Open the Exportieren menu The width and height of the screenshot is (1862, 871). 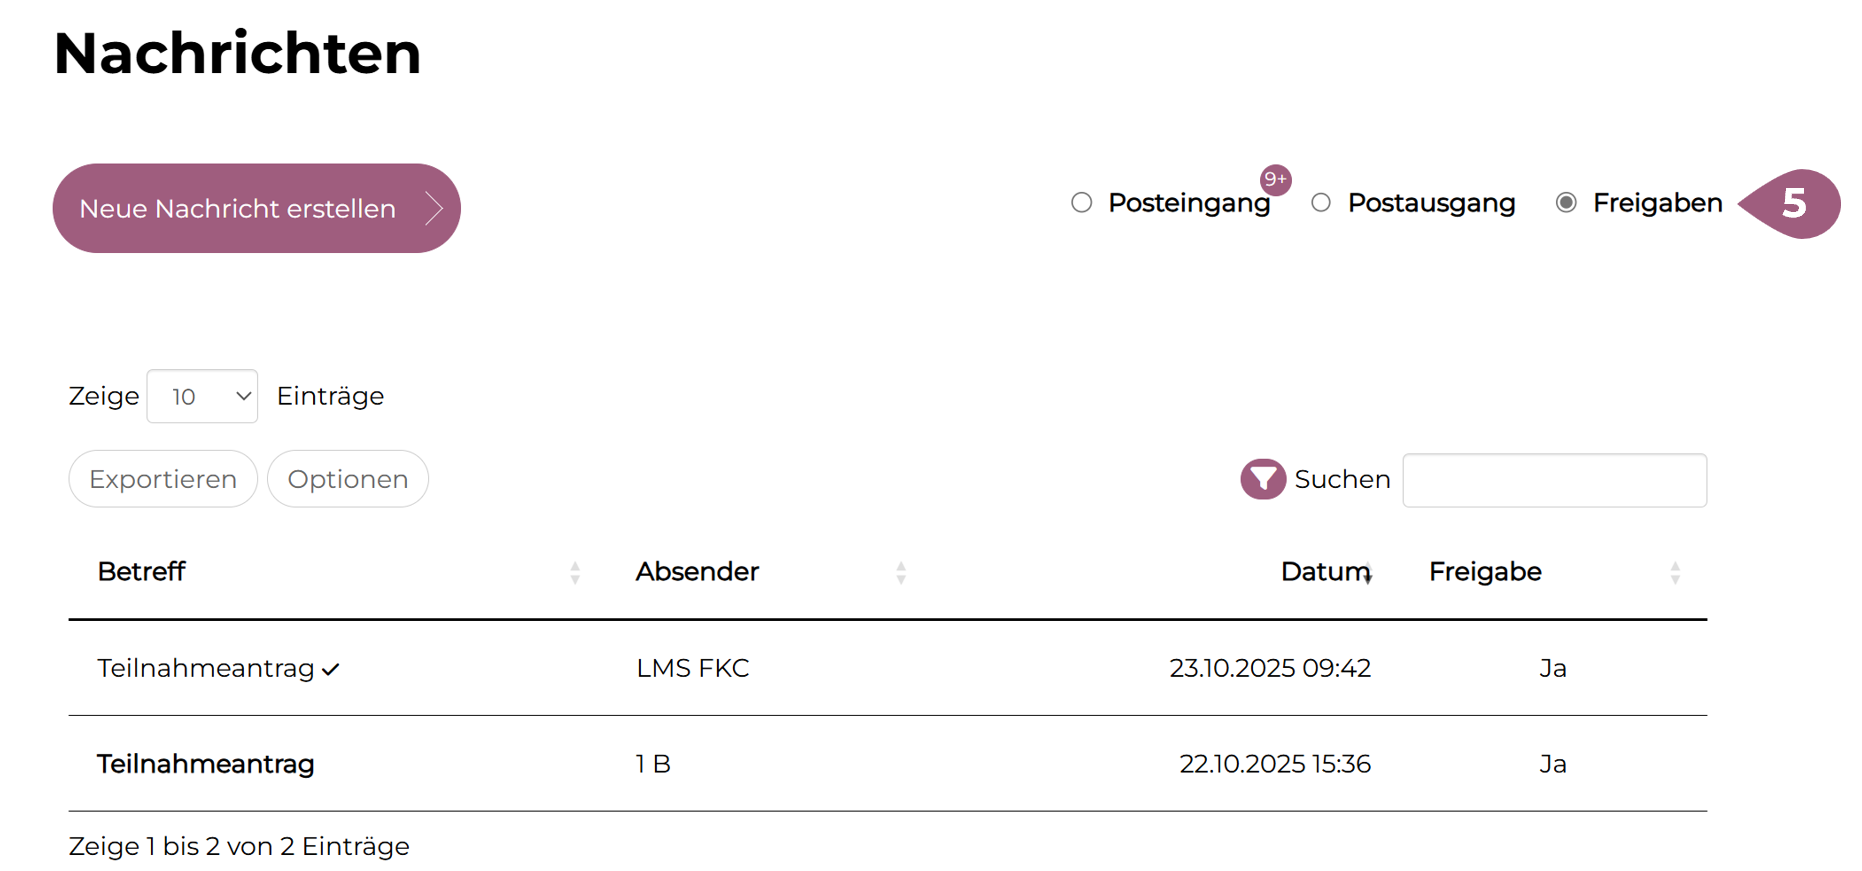tap(163, 479)
